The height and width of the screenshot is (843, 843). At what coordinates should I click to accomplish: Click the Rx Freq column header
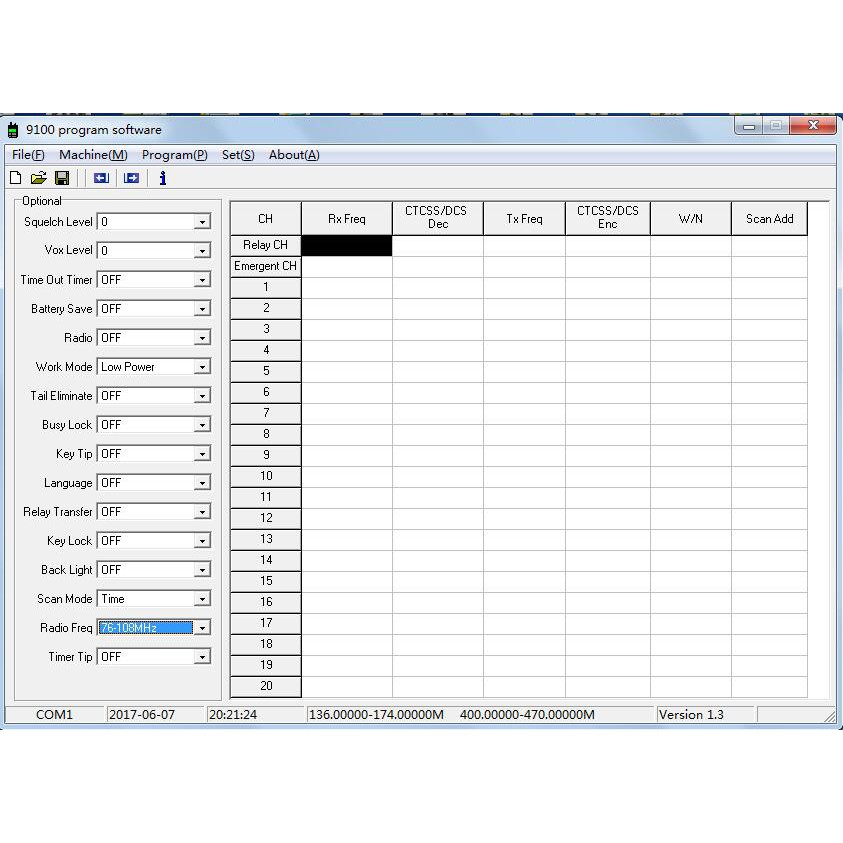point(347,219)
